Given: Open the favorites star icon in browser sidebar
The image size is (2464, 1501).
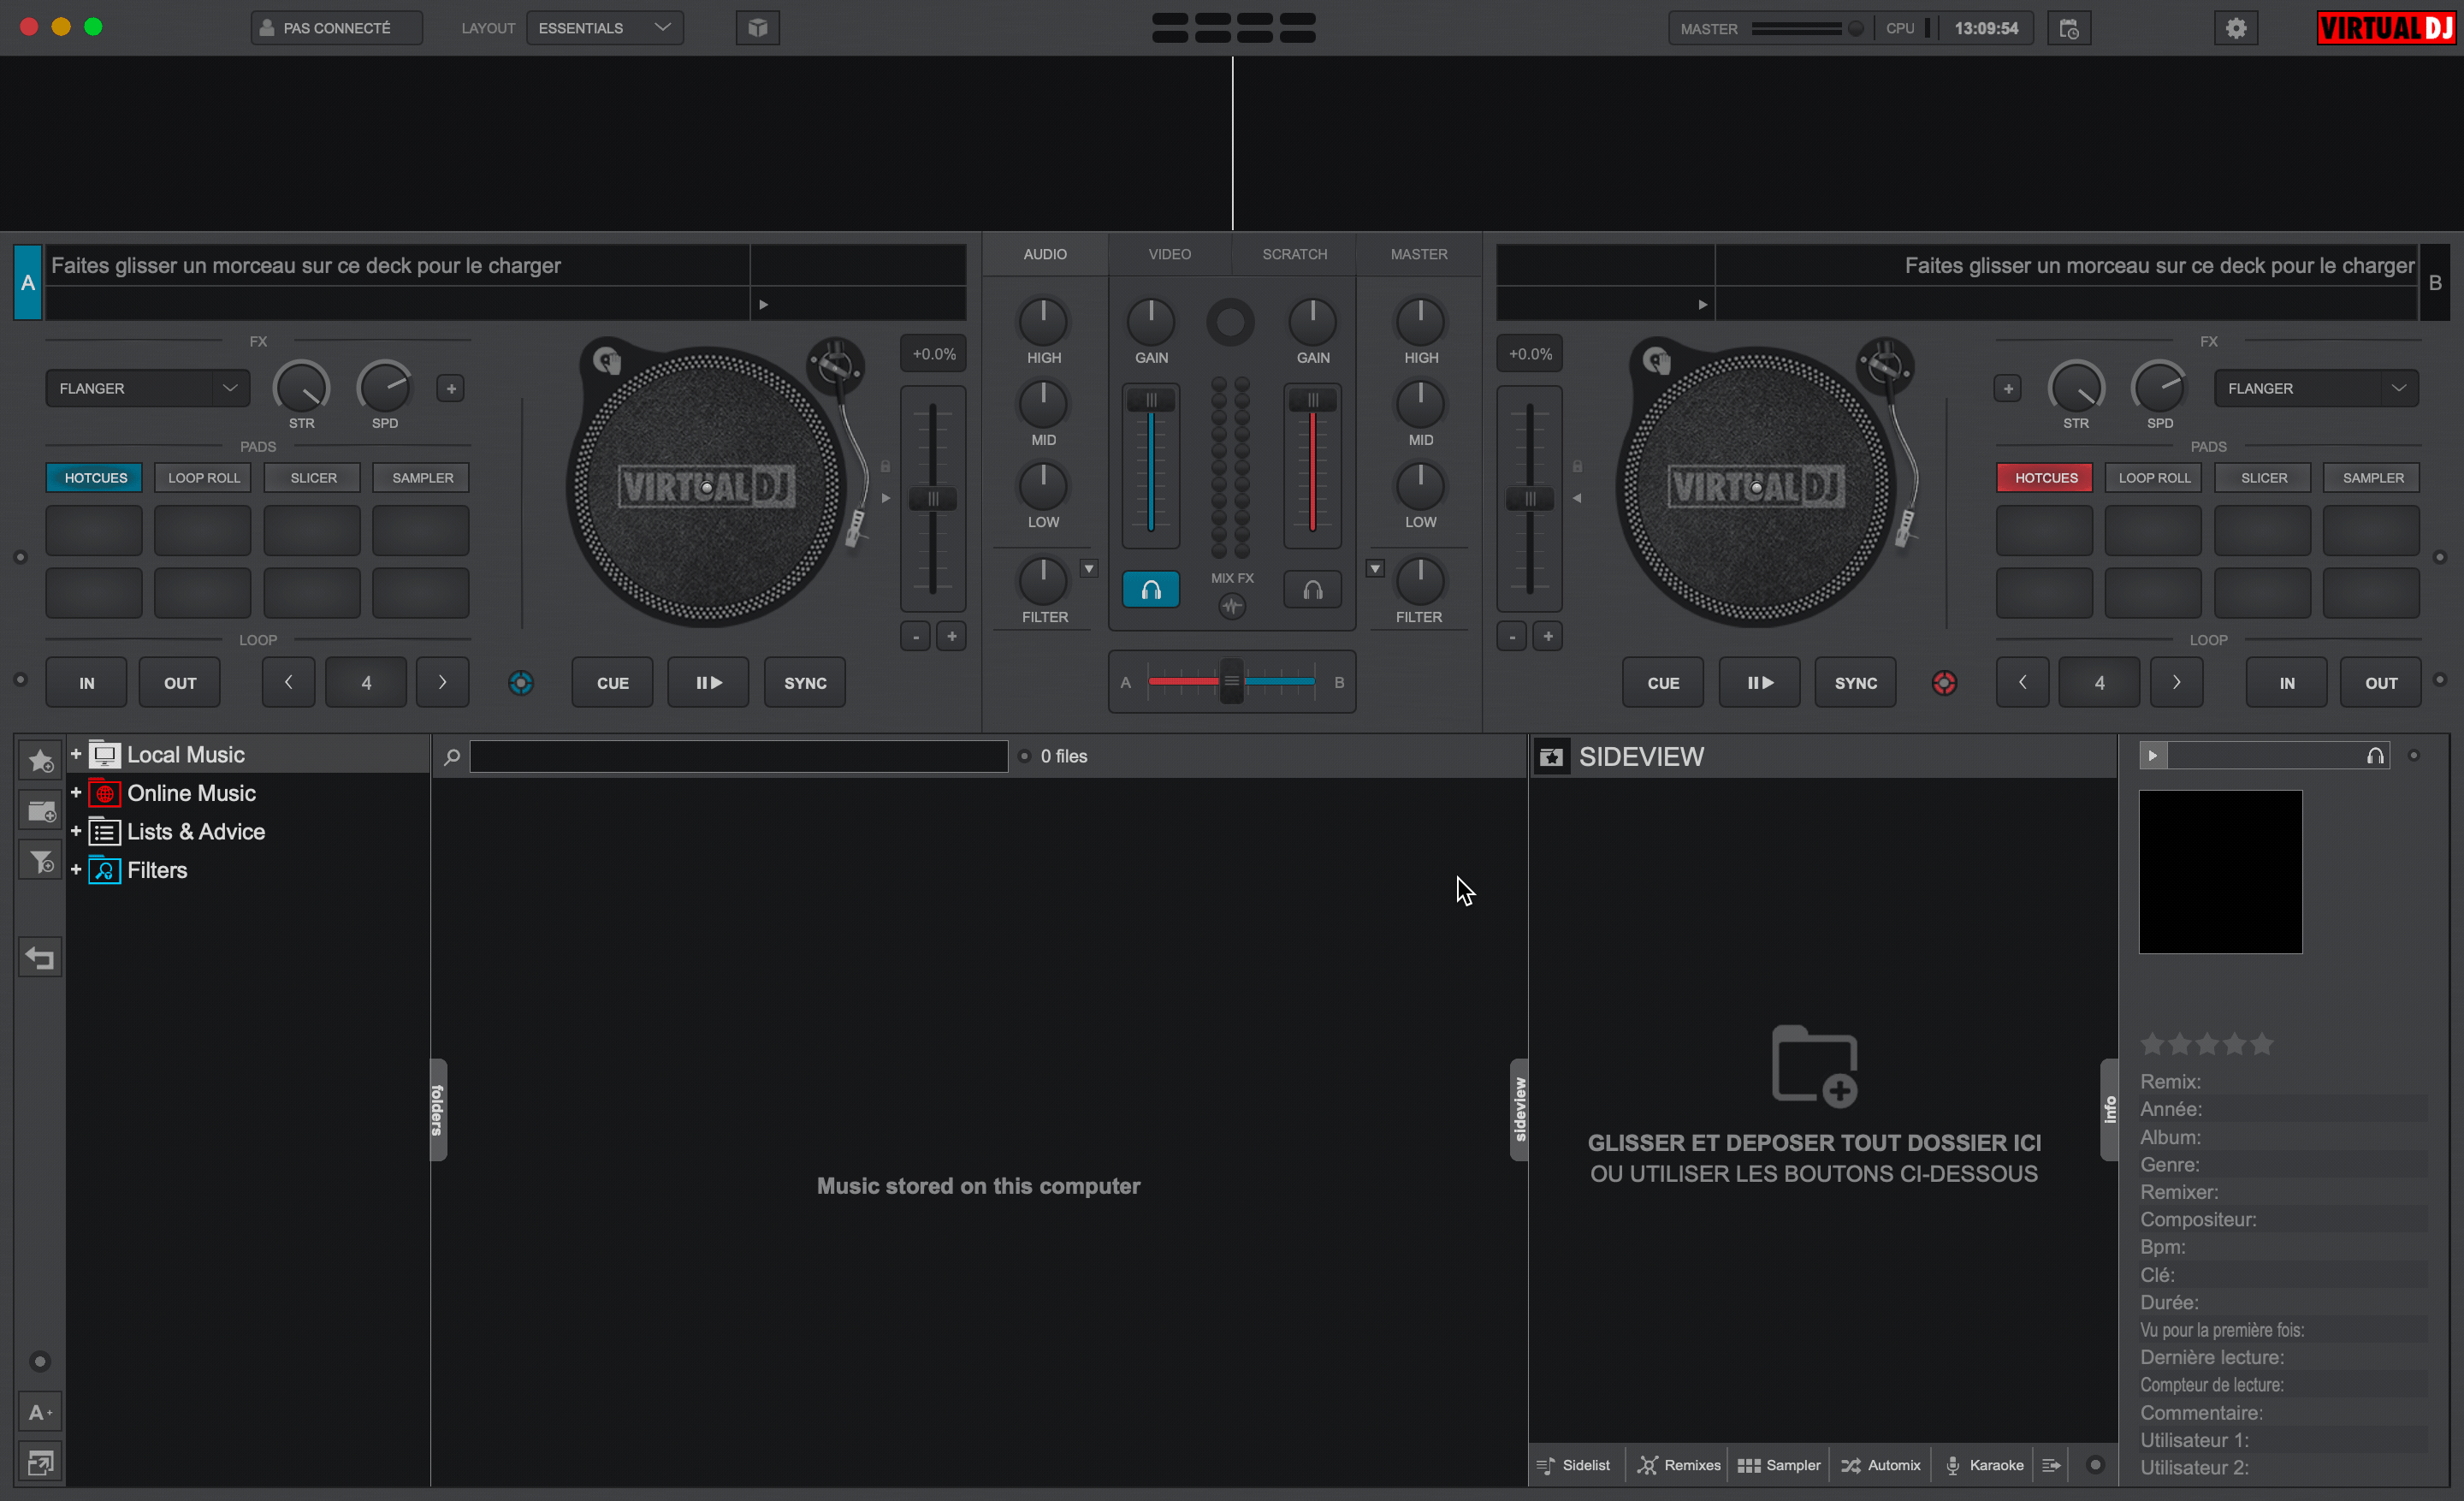Looking at the screenshot, I should click(x=40, y=761).
